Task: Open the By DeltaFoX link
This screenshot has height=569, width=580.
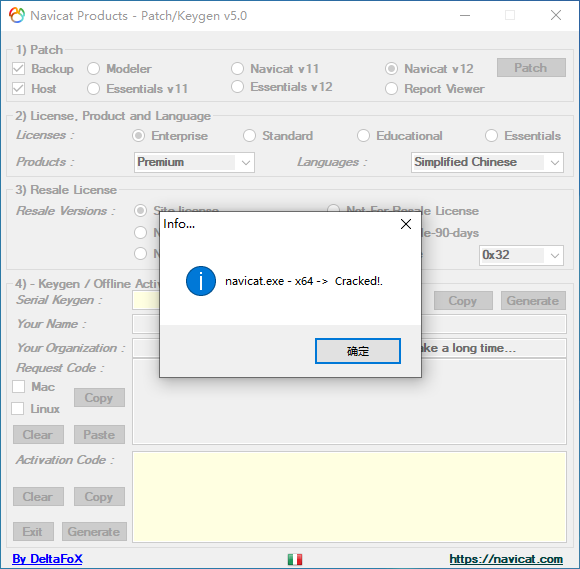Action: (47, 559)
